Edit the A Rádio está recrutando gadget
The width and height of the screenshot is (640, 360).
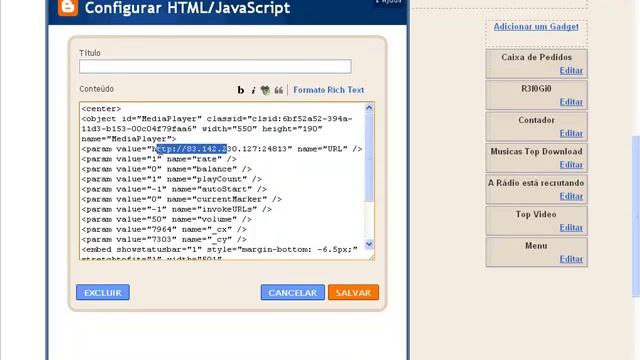coord(571,196)
